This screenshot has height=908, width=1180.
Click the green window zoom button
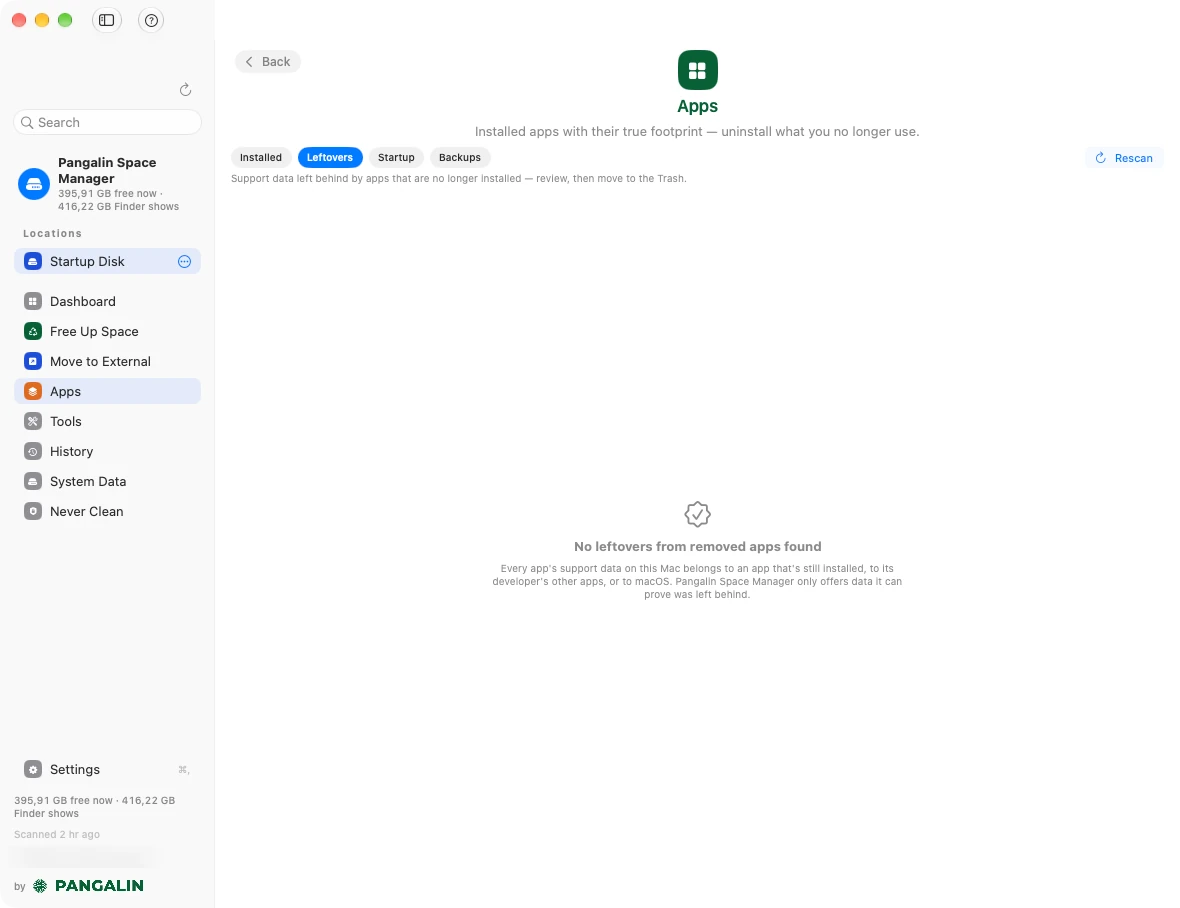pyautogui.click(x=65, y=20)
